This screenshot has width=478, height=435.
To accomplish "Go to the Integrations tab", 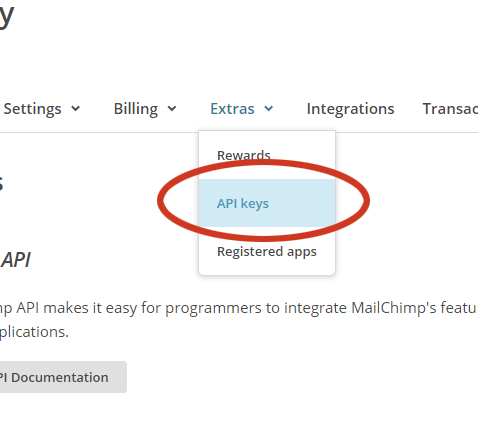I will 350,109.
